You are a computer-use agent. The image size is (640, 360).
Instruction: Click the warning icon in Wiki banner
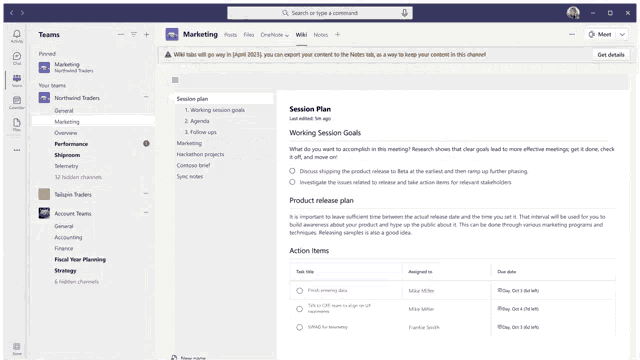click(168, 55)
